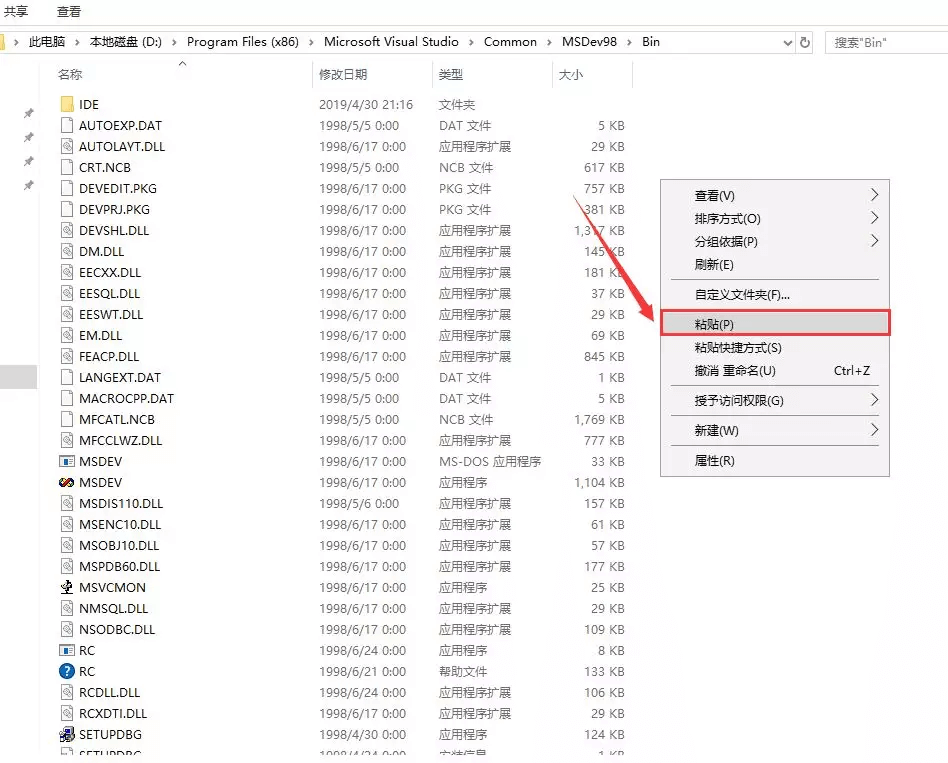Choose 刷新(E) in context menu

(x=775, y=265)
